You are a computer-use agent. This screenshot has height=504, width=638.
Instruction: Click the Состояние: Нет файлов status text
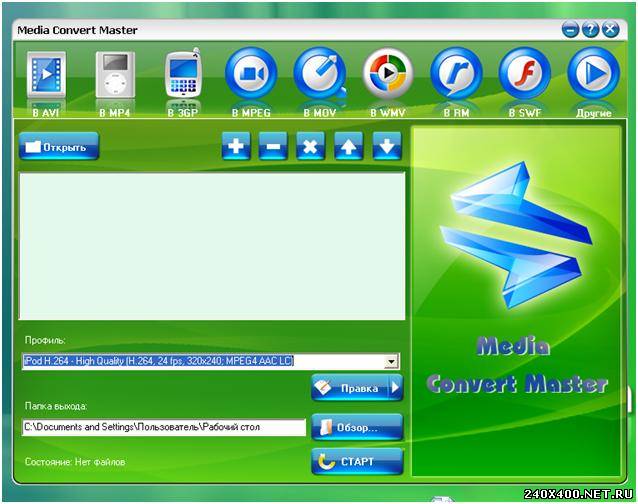pos(75,462)
